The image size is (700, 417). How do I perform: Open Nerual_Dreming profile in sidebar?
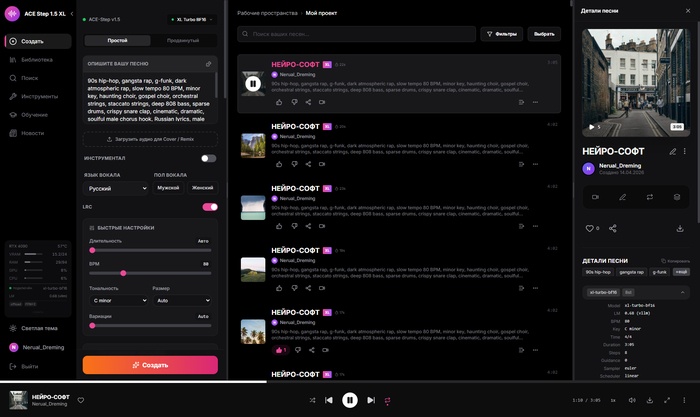pos(38,347)
